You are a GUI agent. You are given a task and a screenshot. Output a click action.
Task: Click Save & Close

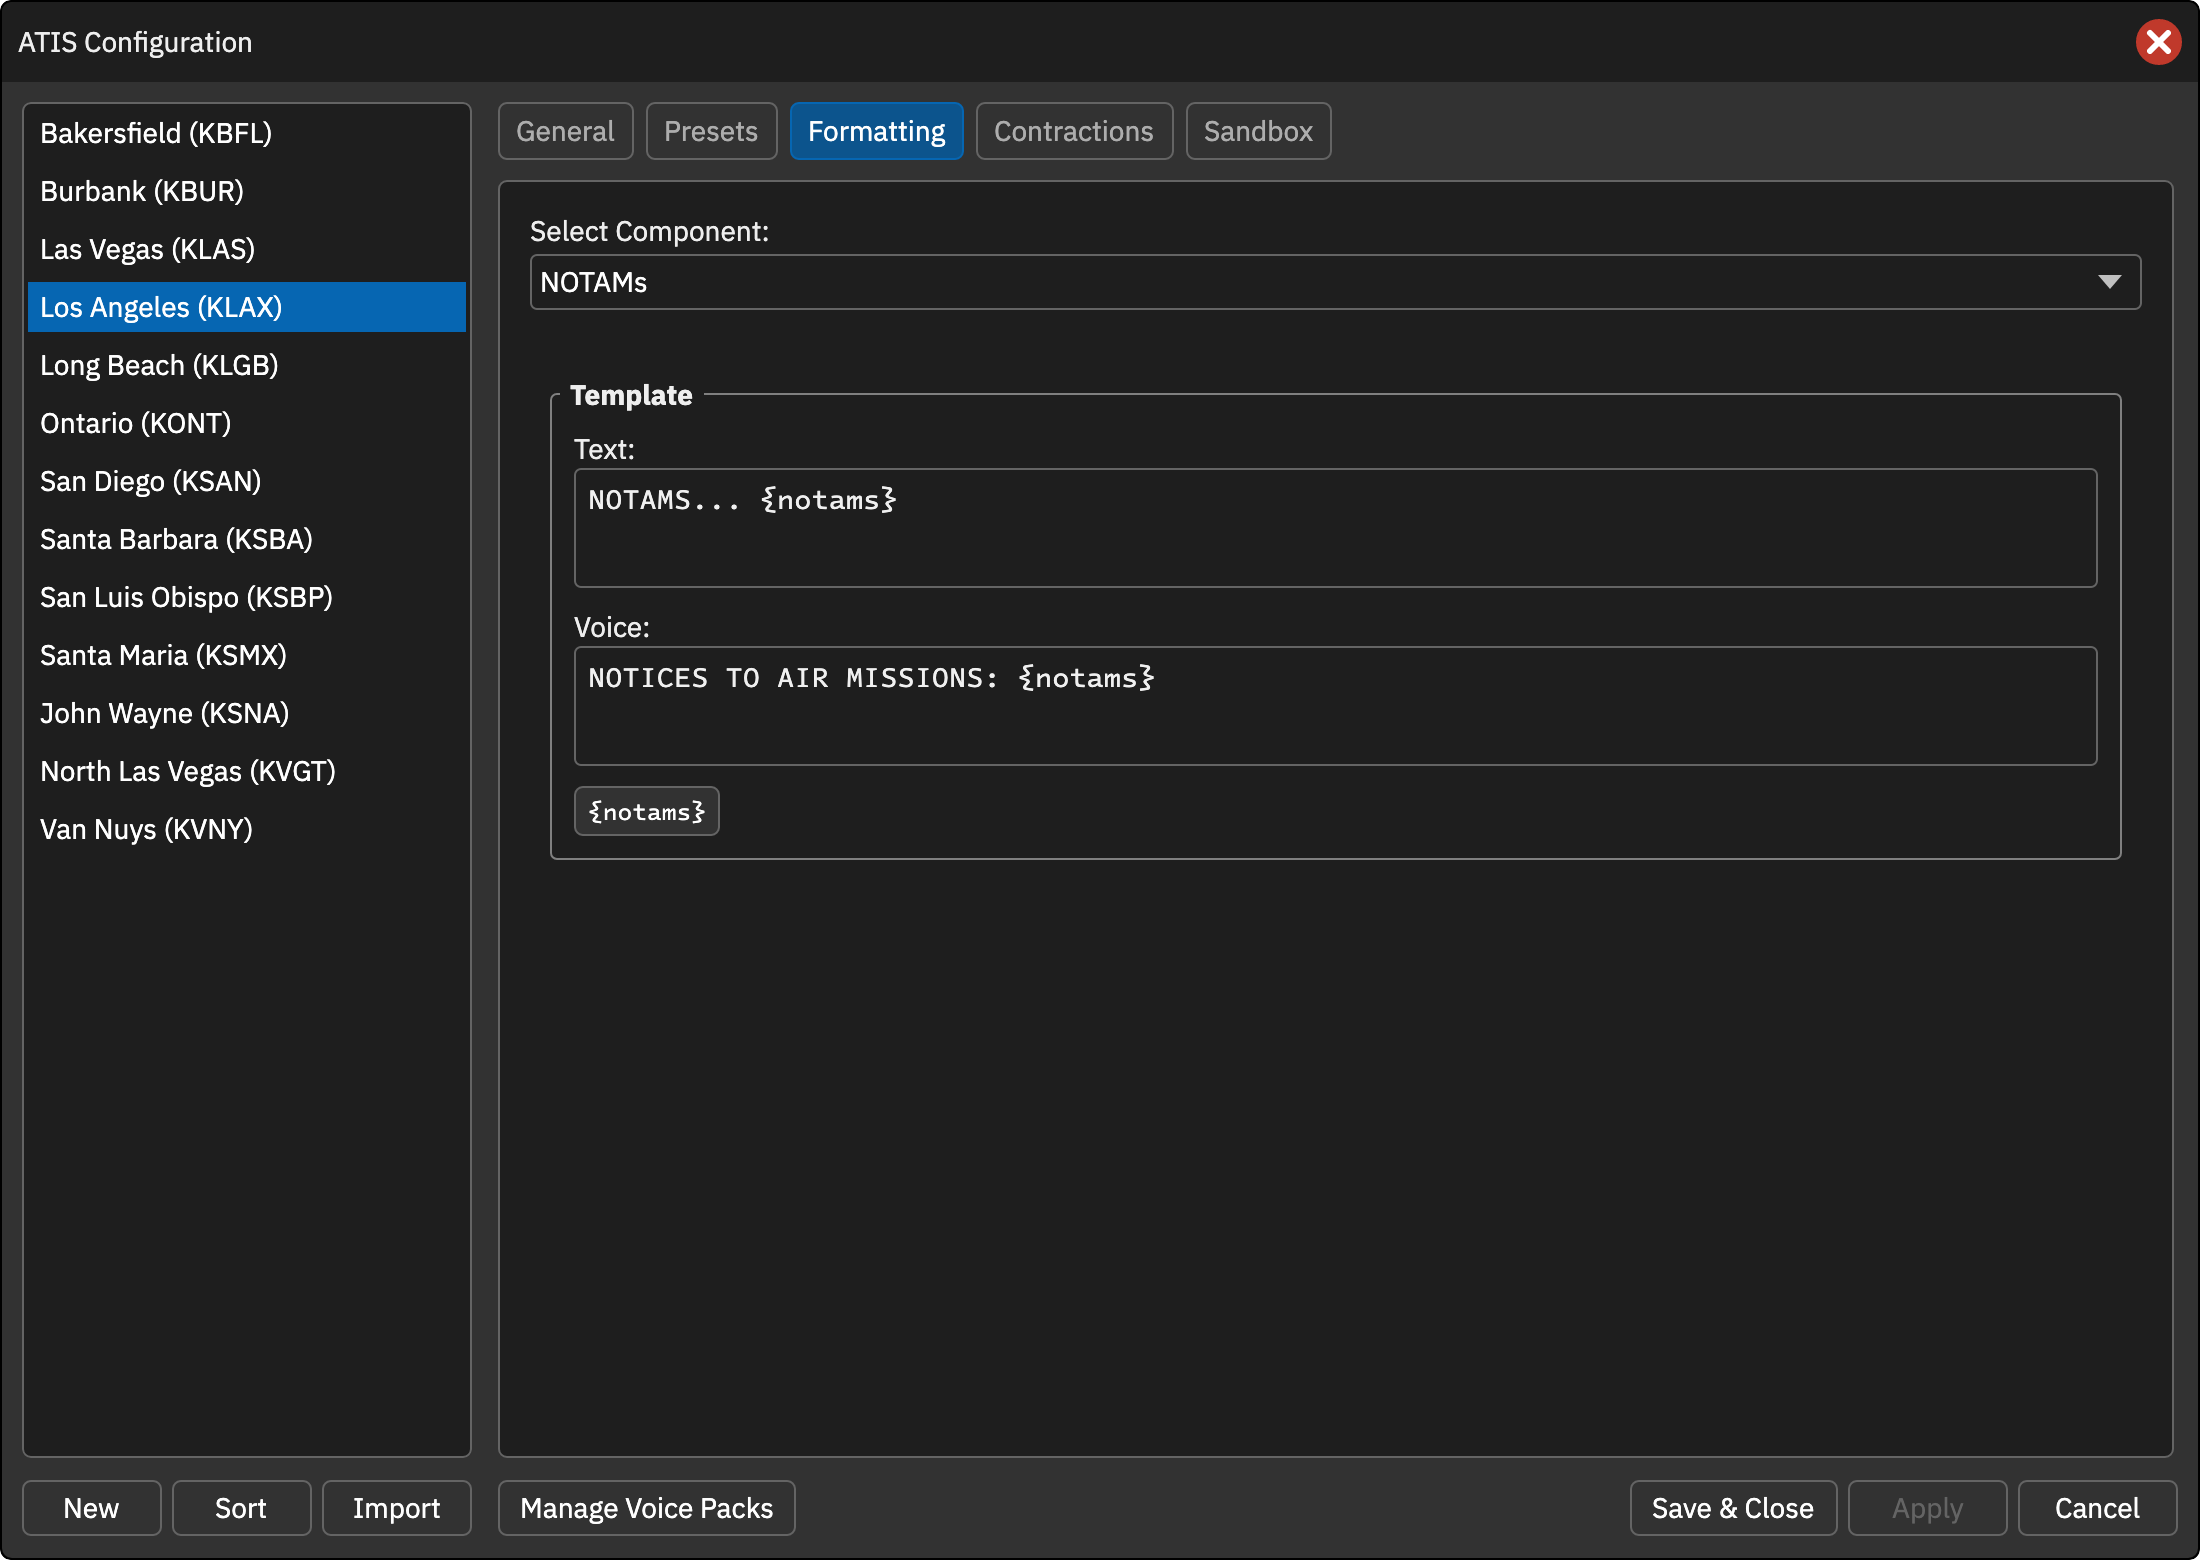click(x=1733, y=1508)
